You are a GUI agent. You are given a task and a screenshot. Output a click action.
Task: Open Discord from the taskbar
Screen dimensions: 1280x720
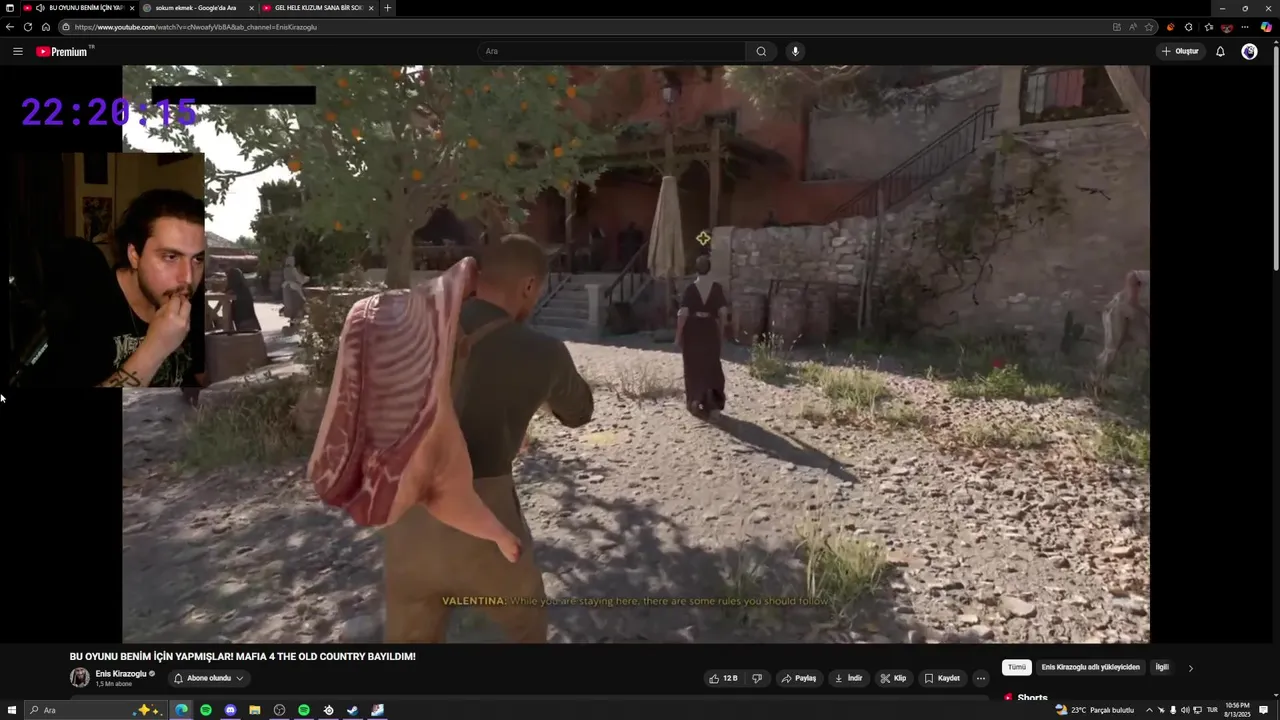pos(230,710)
